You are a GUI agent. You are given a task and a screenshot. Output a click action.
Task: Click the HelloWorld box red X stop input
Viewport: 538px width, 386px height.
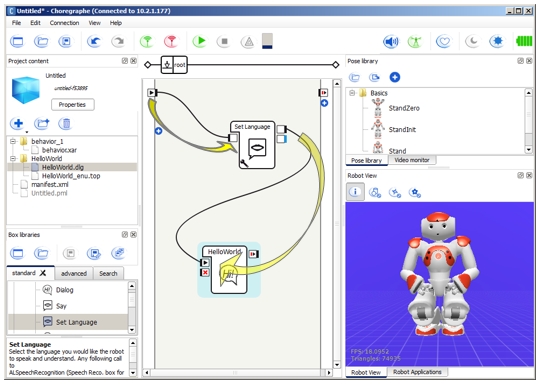point(205,273)
